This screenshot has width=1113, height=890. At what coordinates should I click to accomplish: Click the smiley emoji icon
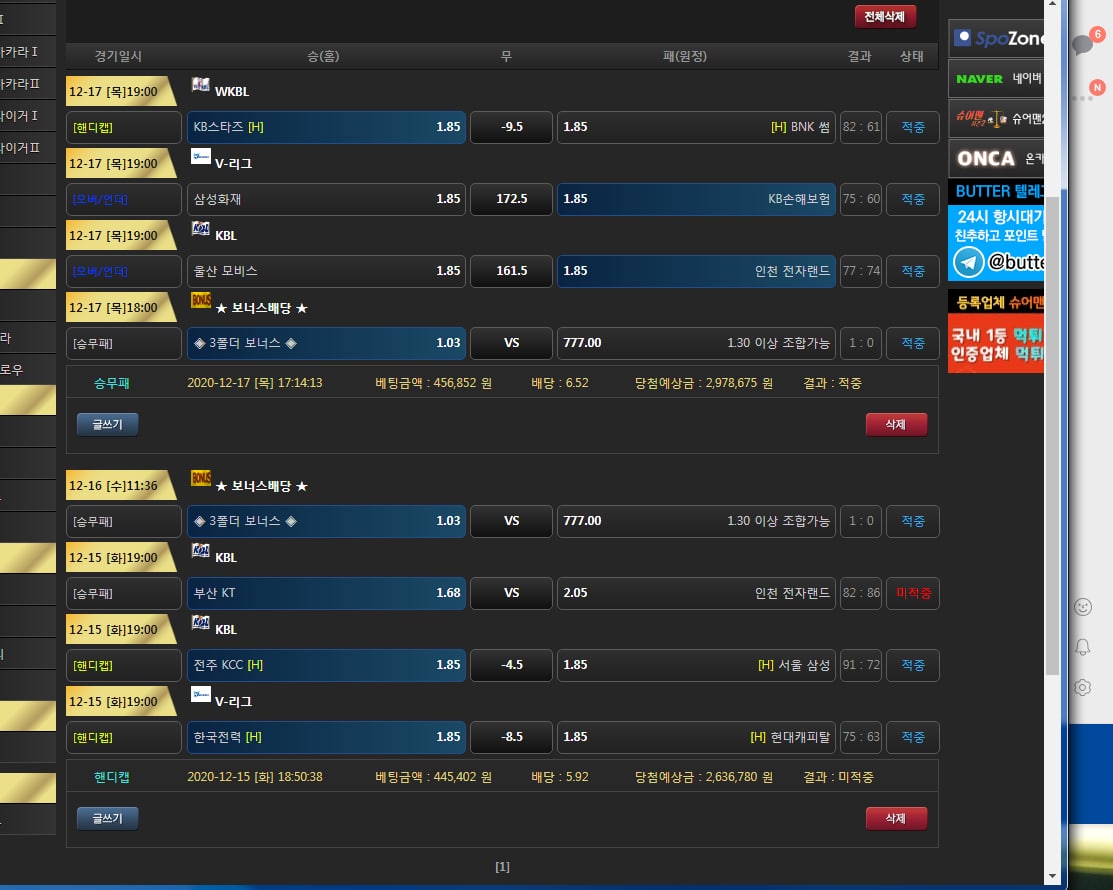1082,607
